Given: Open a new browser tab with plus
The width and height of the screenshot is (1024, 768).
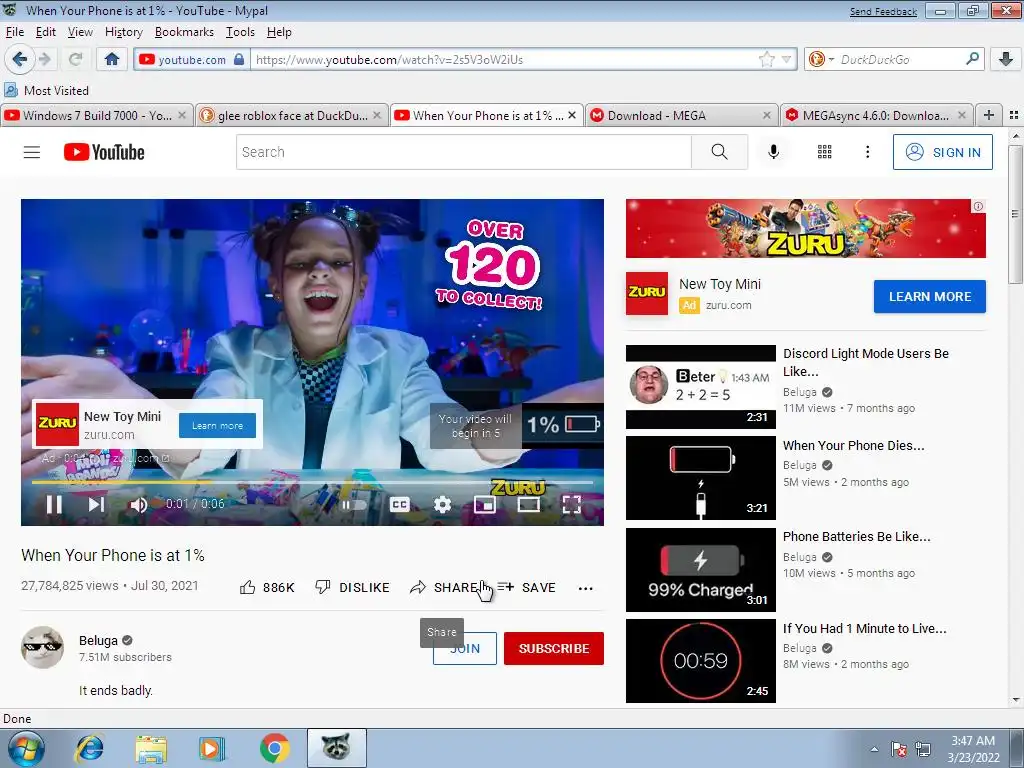Looking at the screenshot, I should click(x=989, y=115).
